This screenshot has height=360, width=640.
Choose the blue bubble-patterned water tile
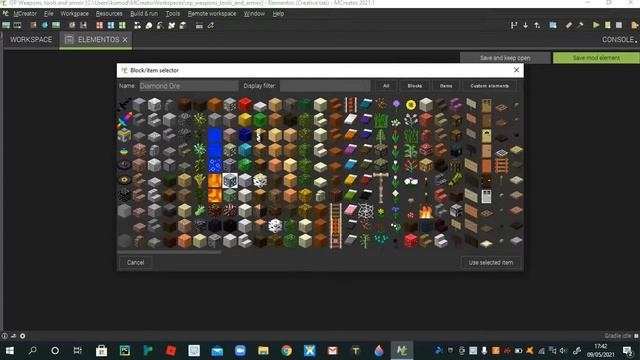[215, 165]
